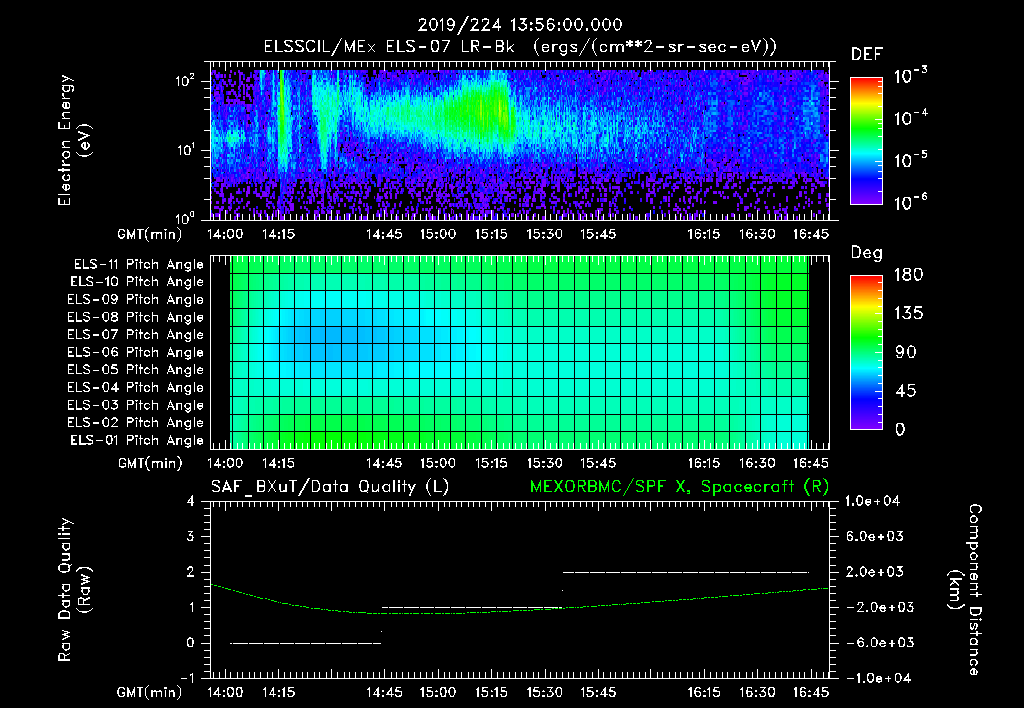Click the Electron Energy (eV) axis label
This screenshot has height=708, width=1024.
click(x=74, y=140)
